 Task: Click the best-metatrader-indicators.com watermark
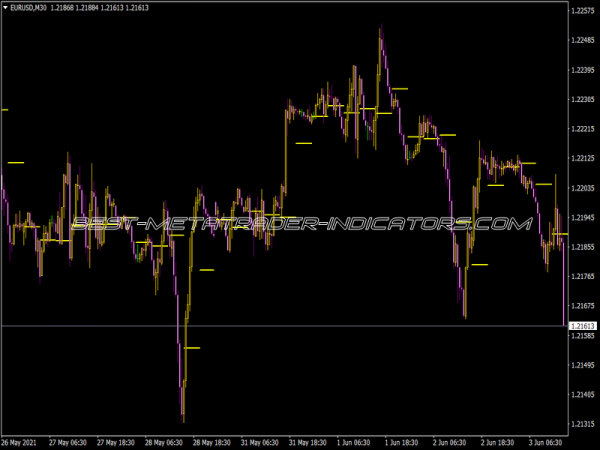[300, 224]
